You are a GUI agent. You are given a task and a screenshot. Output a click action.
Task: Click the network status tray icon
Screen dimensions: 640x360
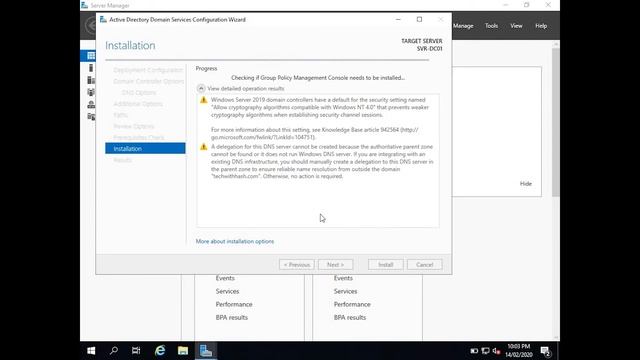[x=485, y=351]
